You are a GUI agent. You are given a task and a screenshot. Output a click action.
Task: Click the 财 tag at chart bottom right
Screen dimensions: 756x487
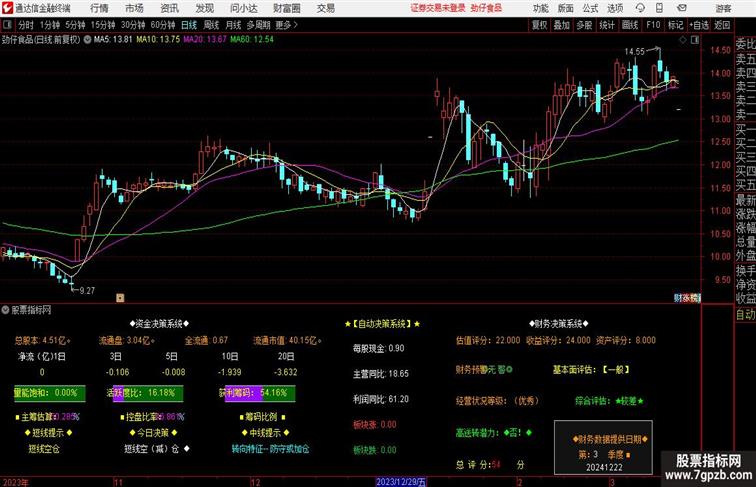678,298
